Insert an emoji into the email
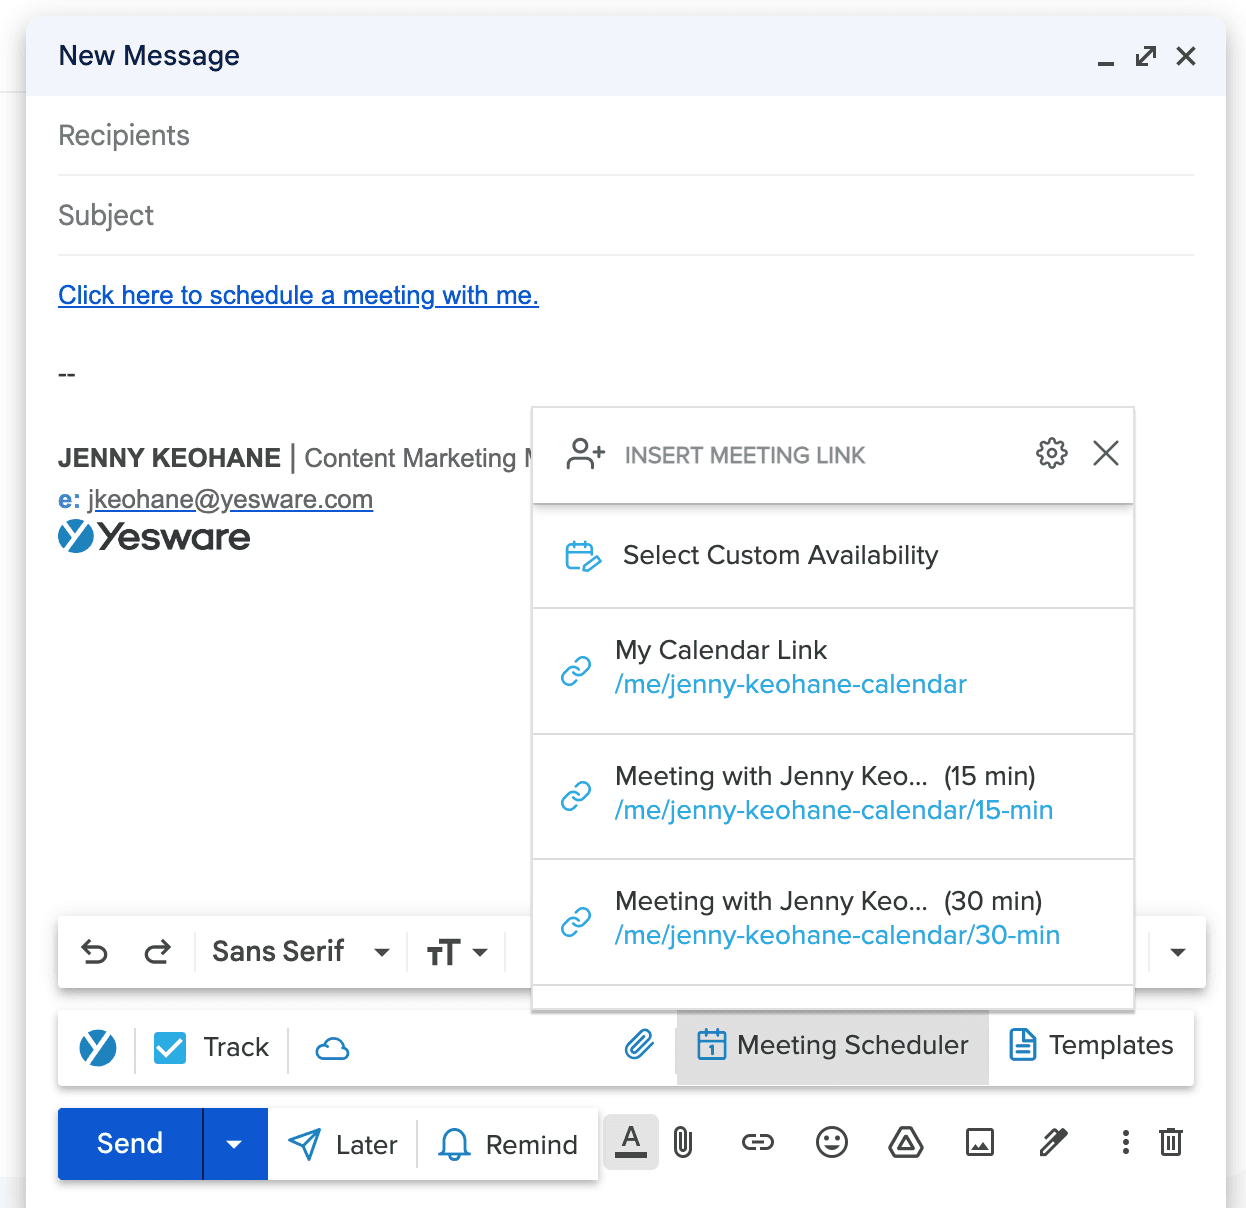This screenshot has height=1208, width=1246. tap(831, 1142)
